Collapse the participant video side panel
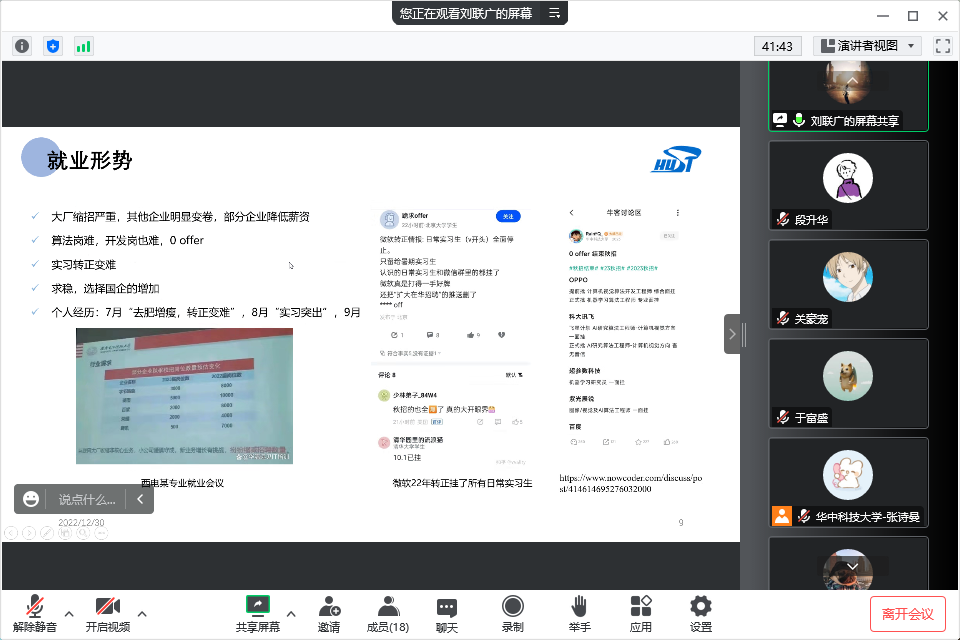The image size is (960, 640). [x=732, y=333]
